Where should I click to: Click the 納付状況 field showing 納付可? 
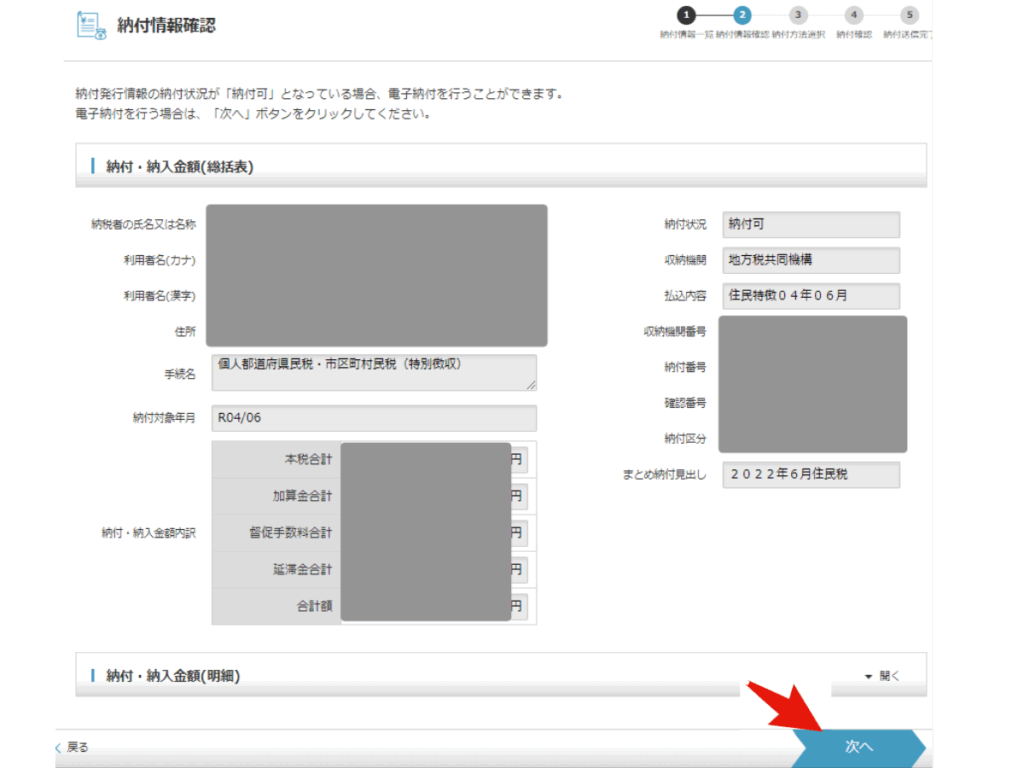[x=810, y=225]
